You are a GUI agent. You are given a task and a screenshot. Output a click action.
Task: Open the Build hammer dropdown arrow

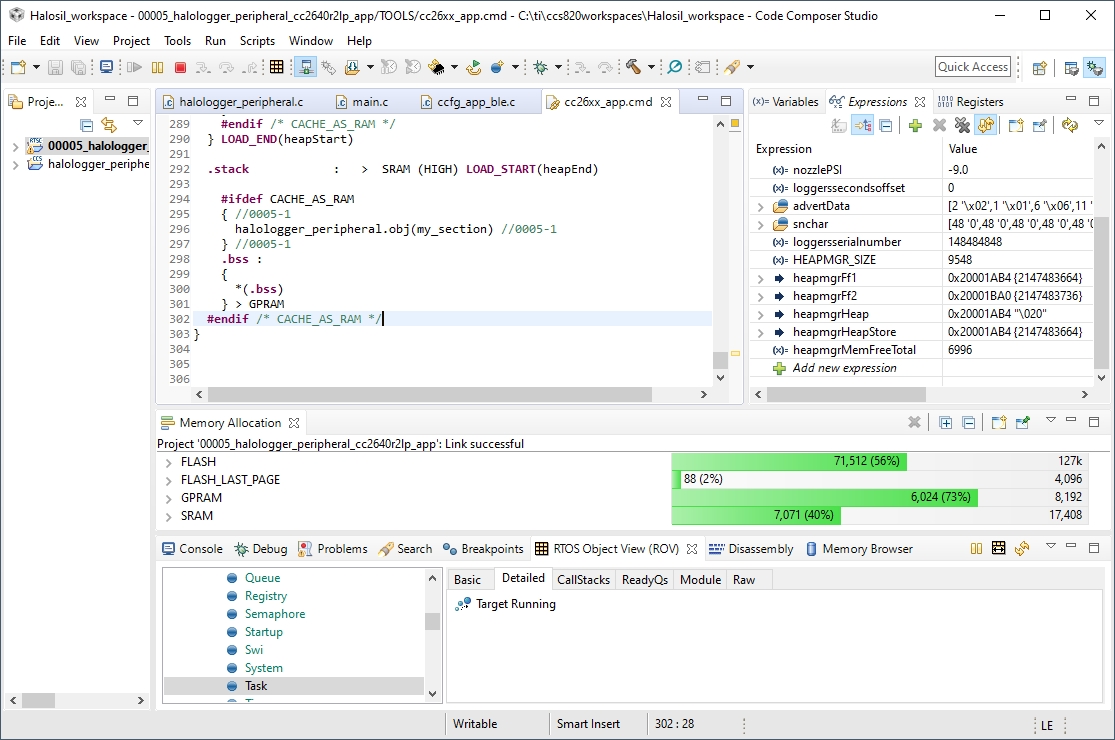click(651, 67)
